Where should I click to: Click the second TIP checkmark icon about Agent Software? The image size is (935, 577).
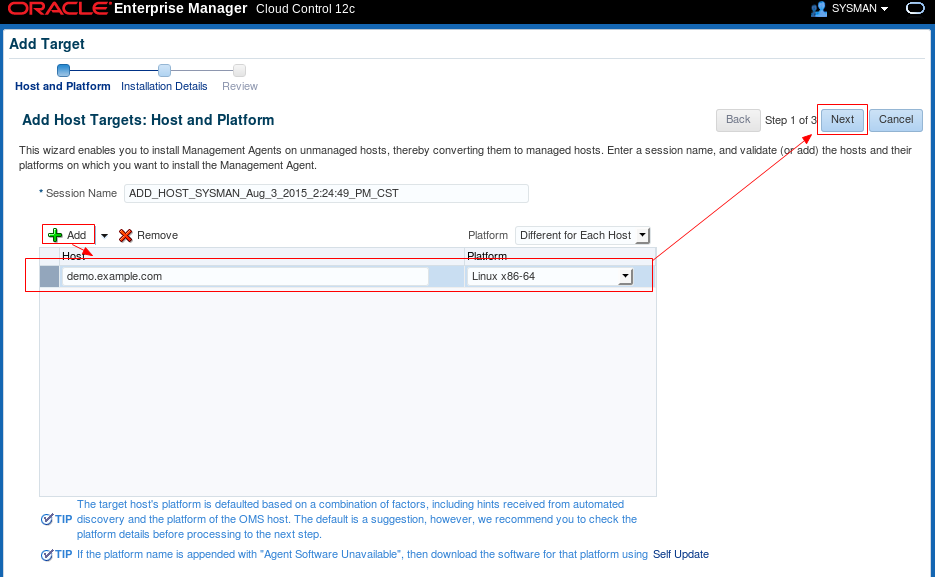coord(47,555)
